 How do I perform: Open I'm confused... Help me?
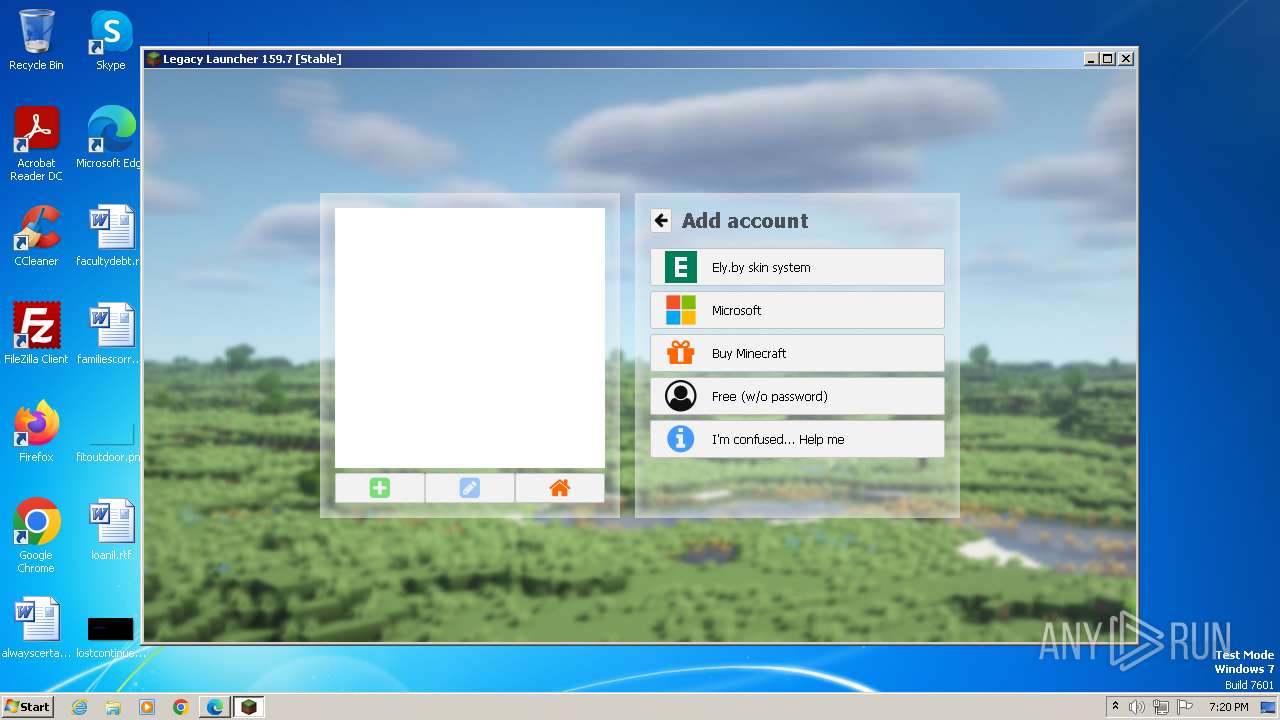(x=797, y=439)
